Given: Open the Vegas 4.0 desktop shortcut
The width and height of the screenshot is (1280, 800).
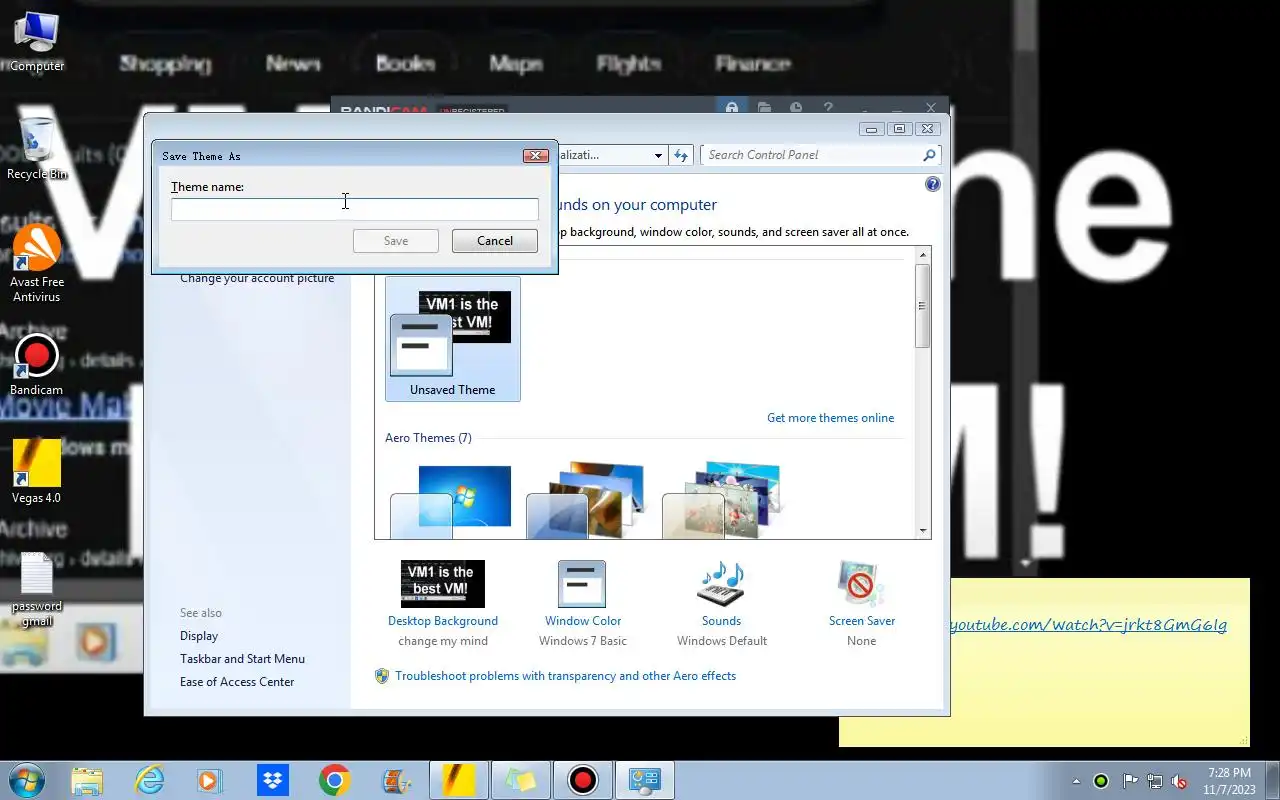Looking at the screenshot, I should pos(37,471).
